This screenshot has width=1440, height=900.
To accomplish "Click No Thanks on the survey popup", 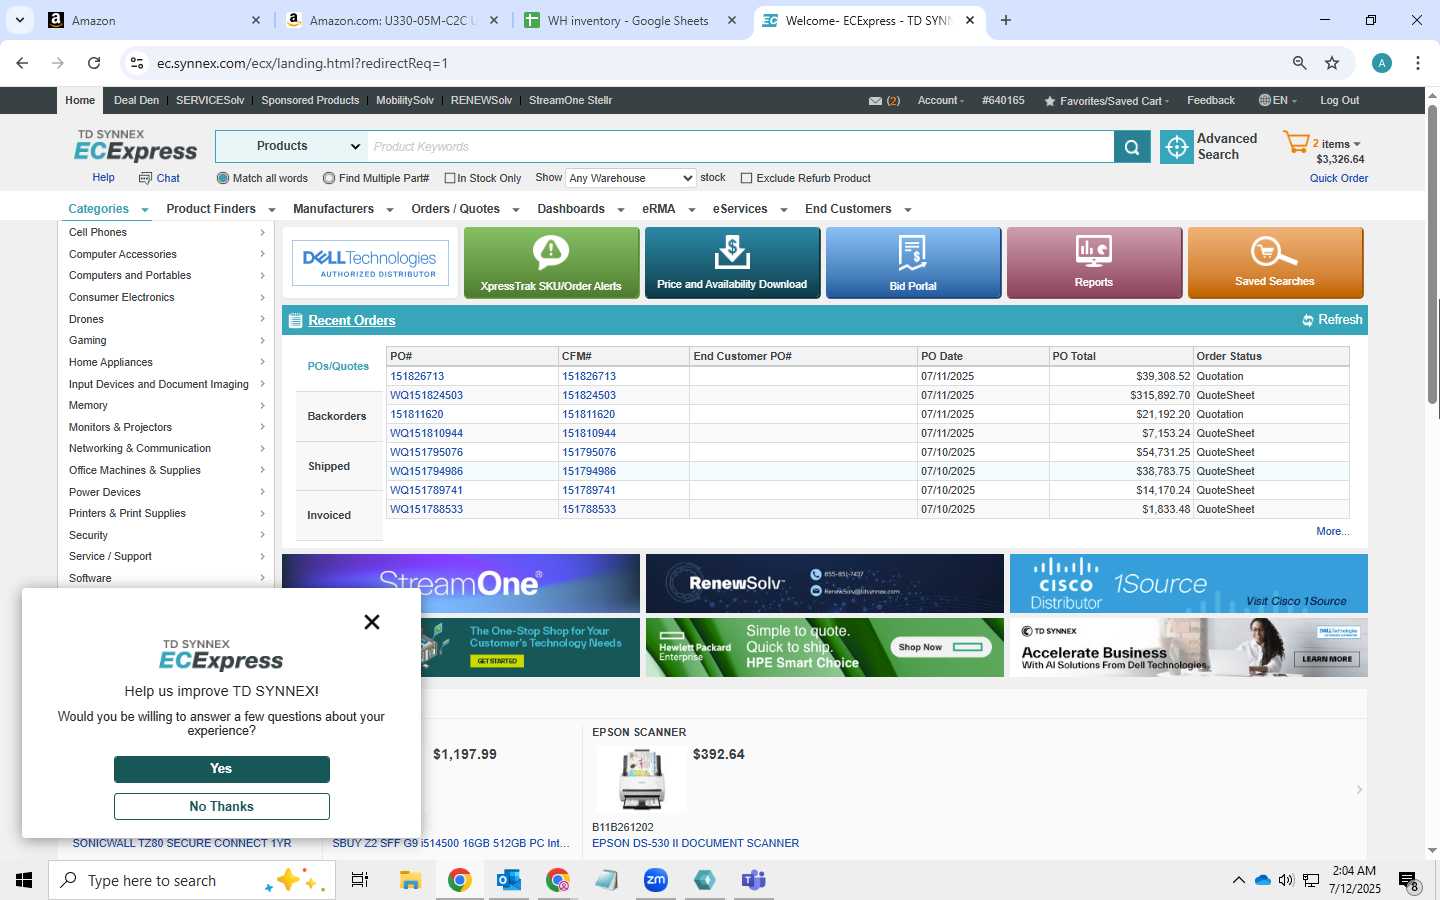I will (x=221, y=806).
